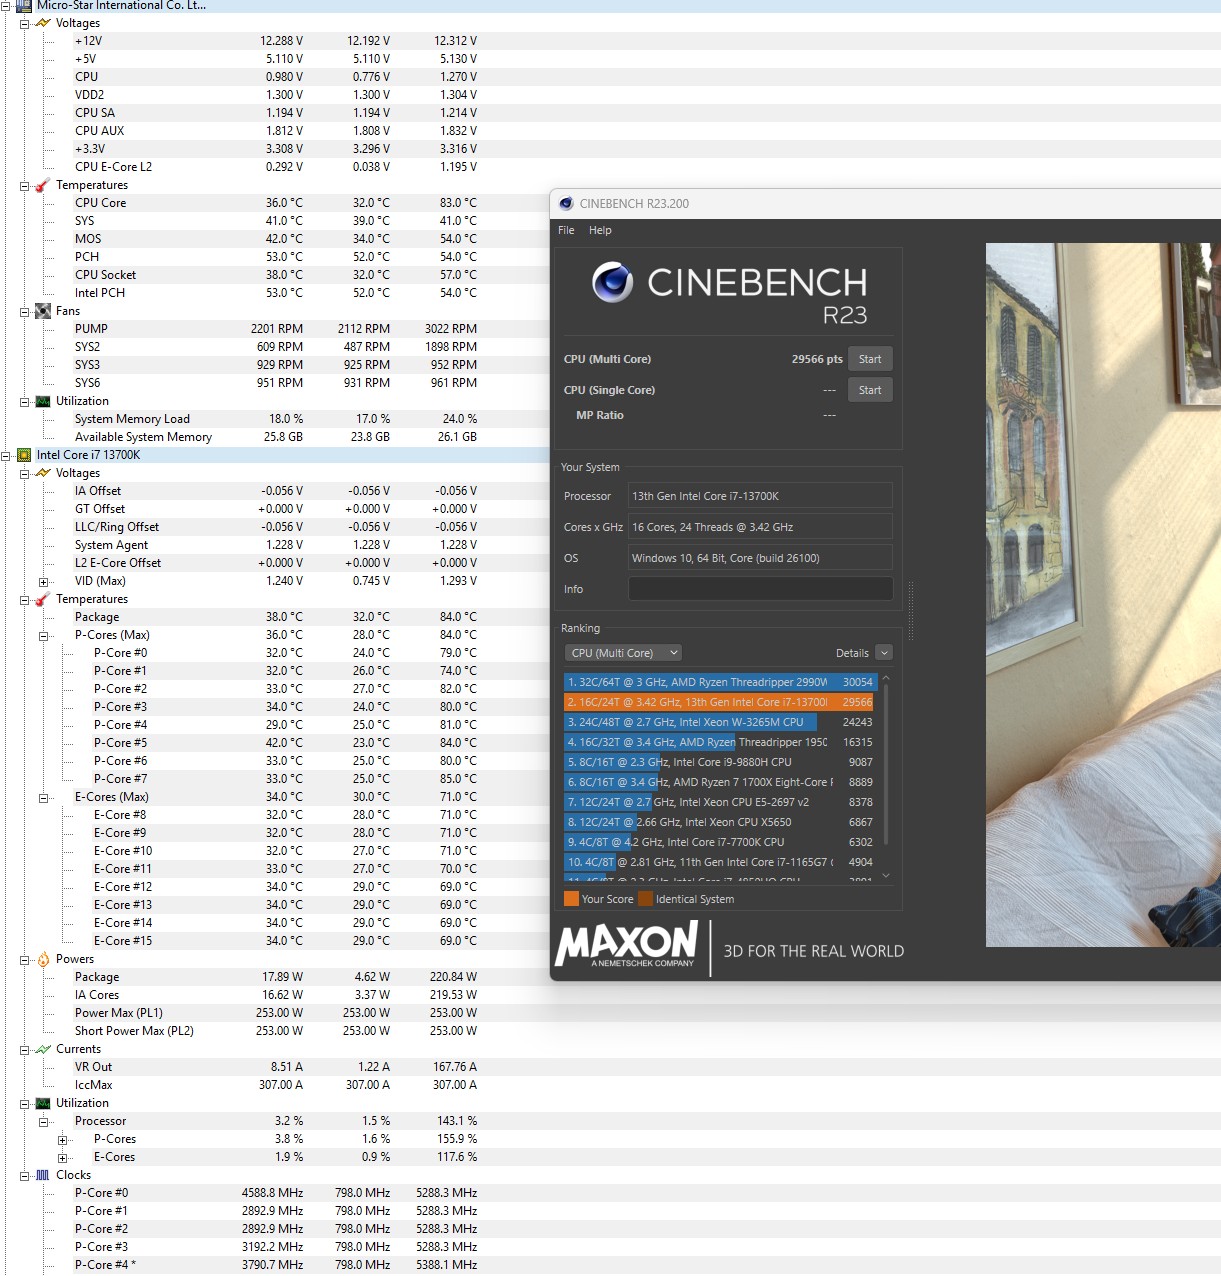This screenshot has height=1276, width=1221.
Task: Select the Core i9-9880H ranking entry
Action: pos(719,762)
